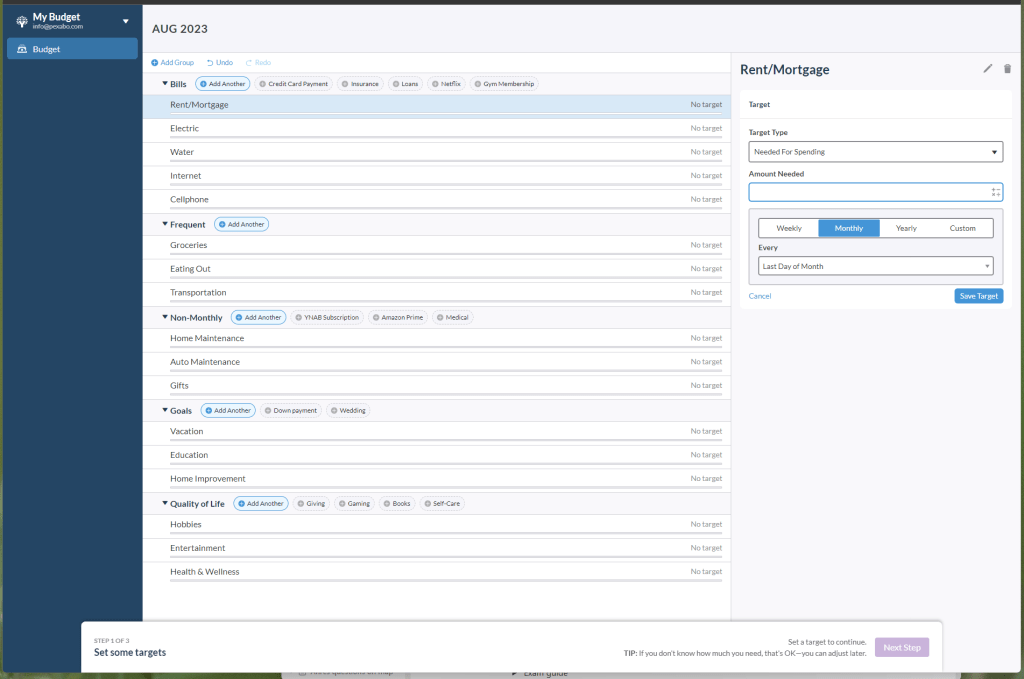Select the Electric category row
This screenshot has width=1024, height=679.
pyautogui.click(x=437, y=130)
